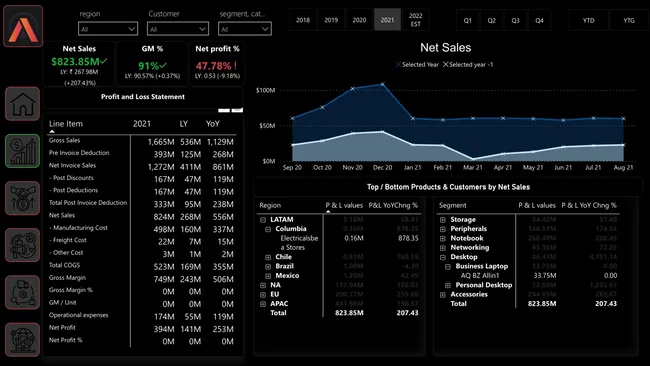
Task: Open the Customer dropdown
Action: 177,29
